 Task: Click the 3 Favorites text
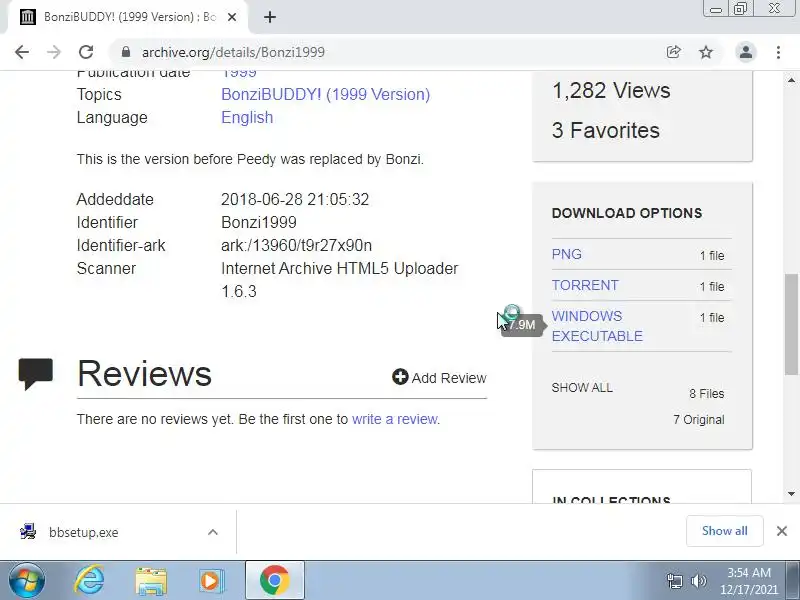[606, 131]
